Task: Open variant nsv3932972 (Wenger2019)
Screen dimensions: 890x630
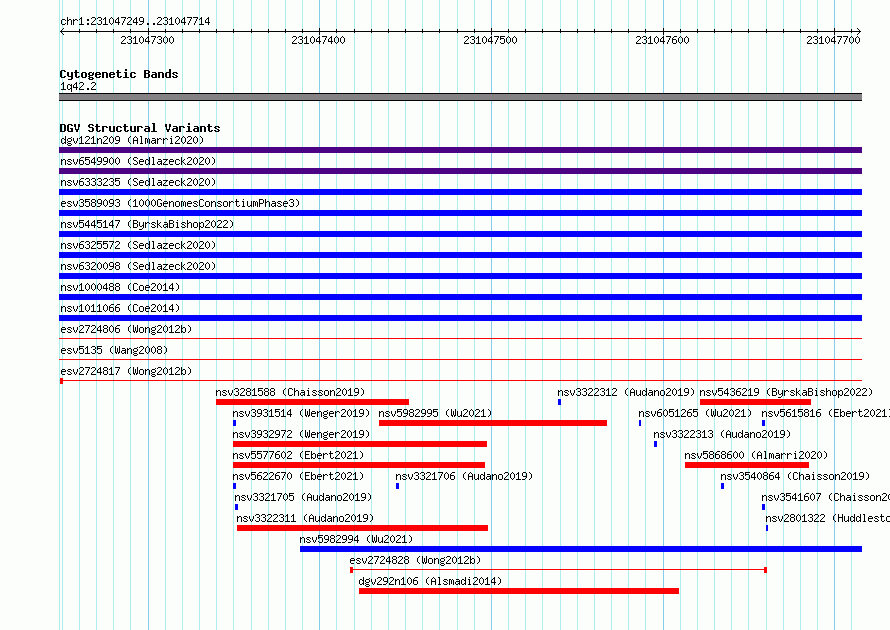Action: pyautogui.click(x=301, y=434)
